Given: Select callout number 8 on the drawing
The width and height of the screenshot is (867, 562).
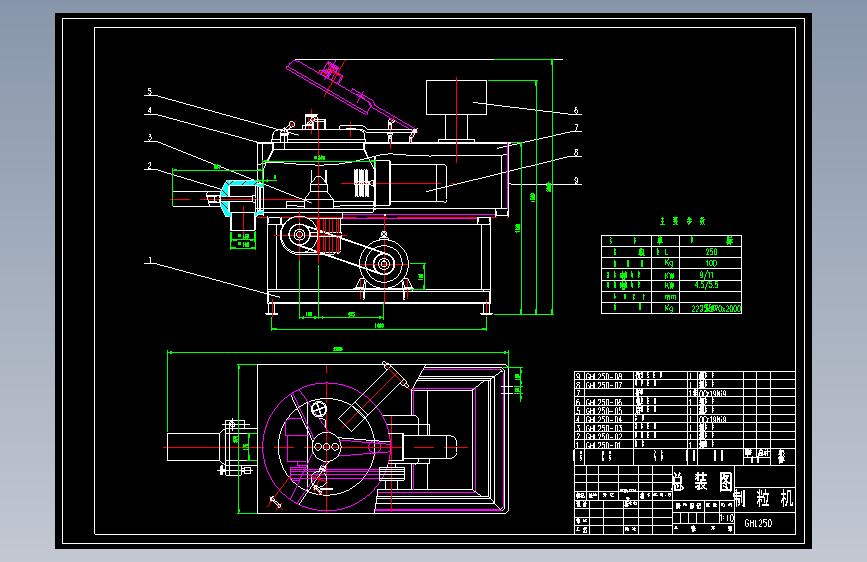Looking at the screenshot, I should (576, 153).
